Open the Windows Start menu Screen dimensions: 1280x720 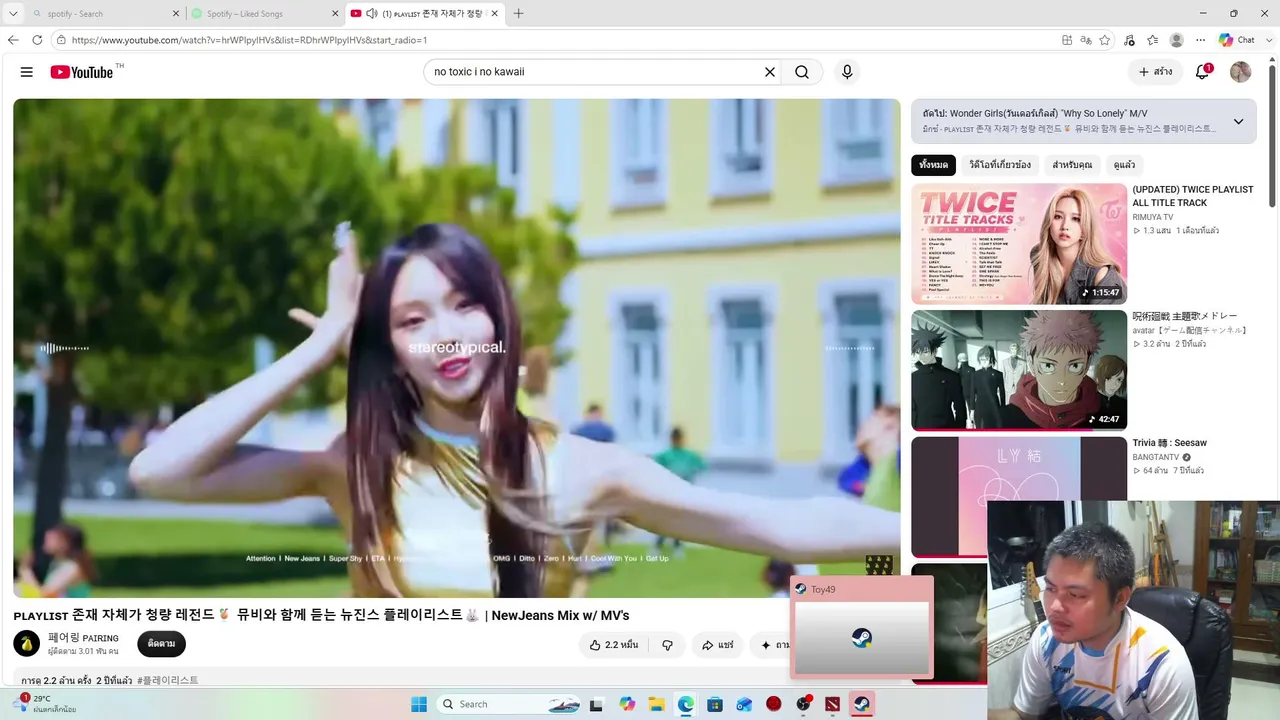click(419, 704)
